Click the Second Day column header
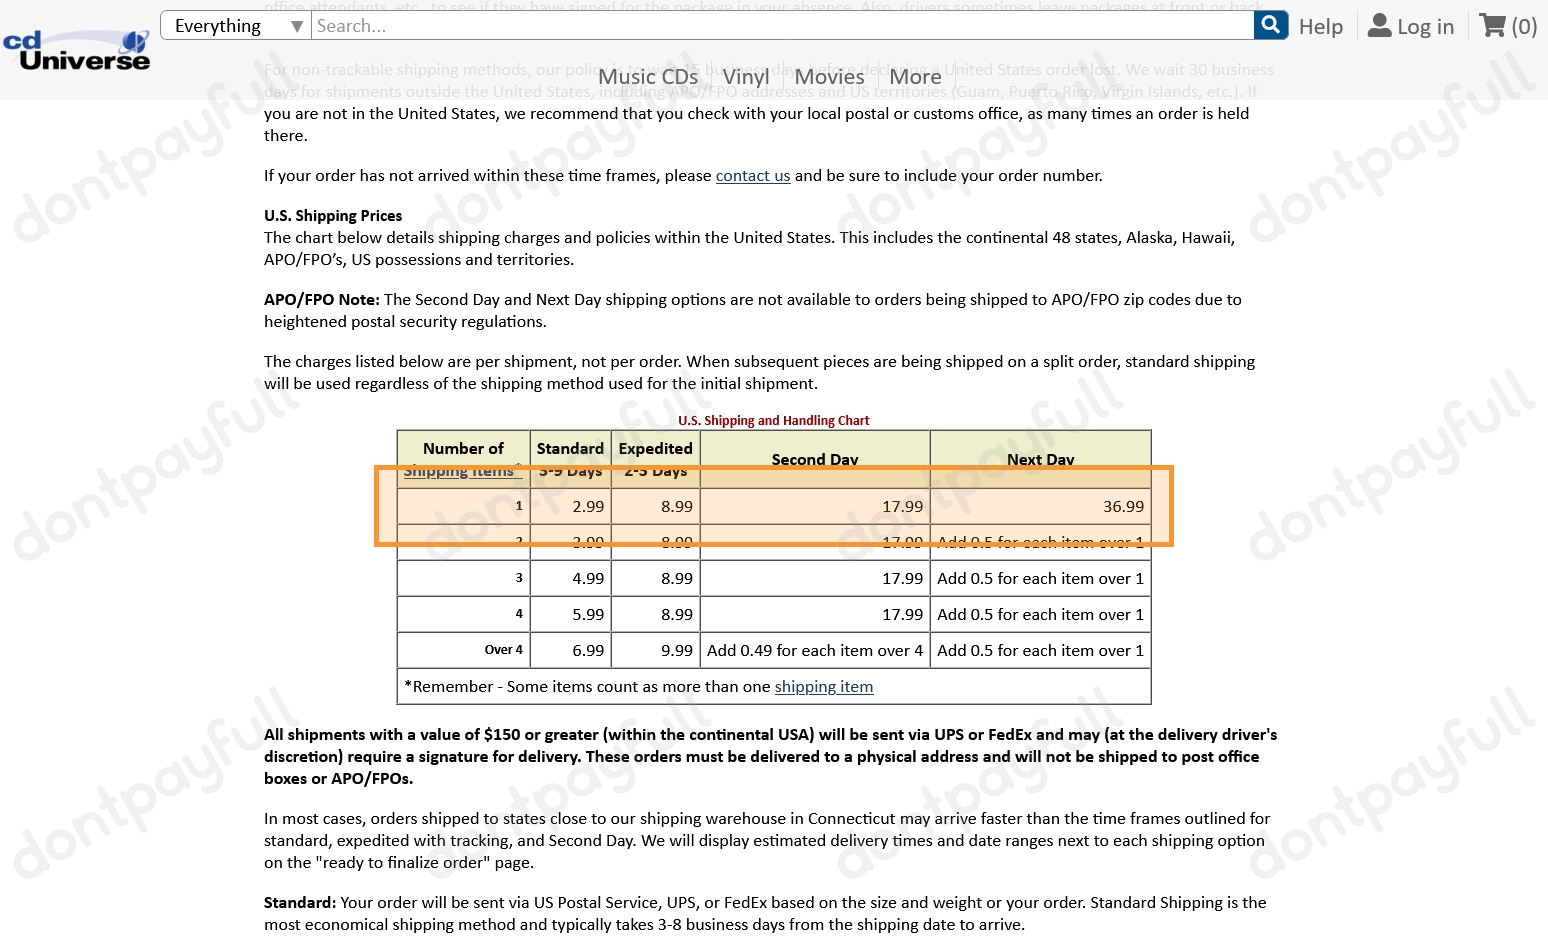Viewport: 1548px width, 947px height. click(814, 459)
